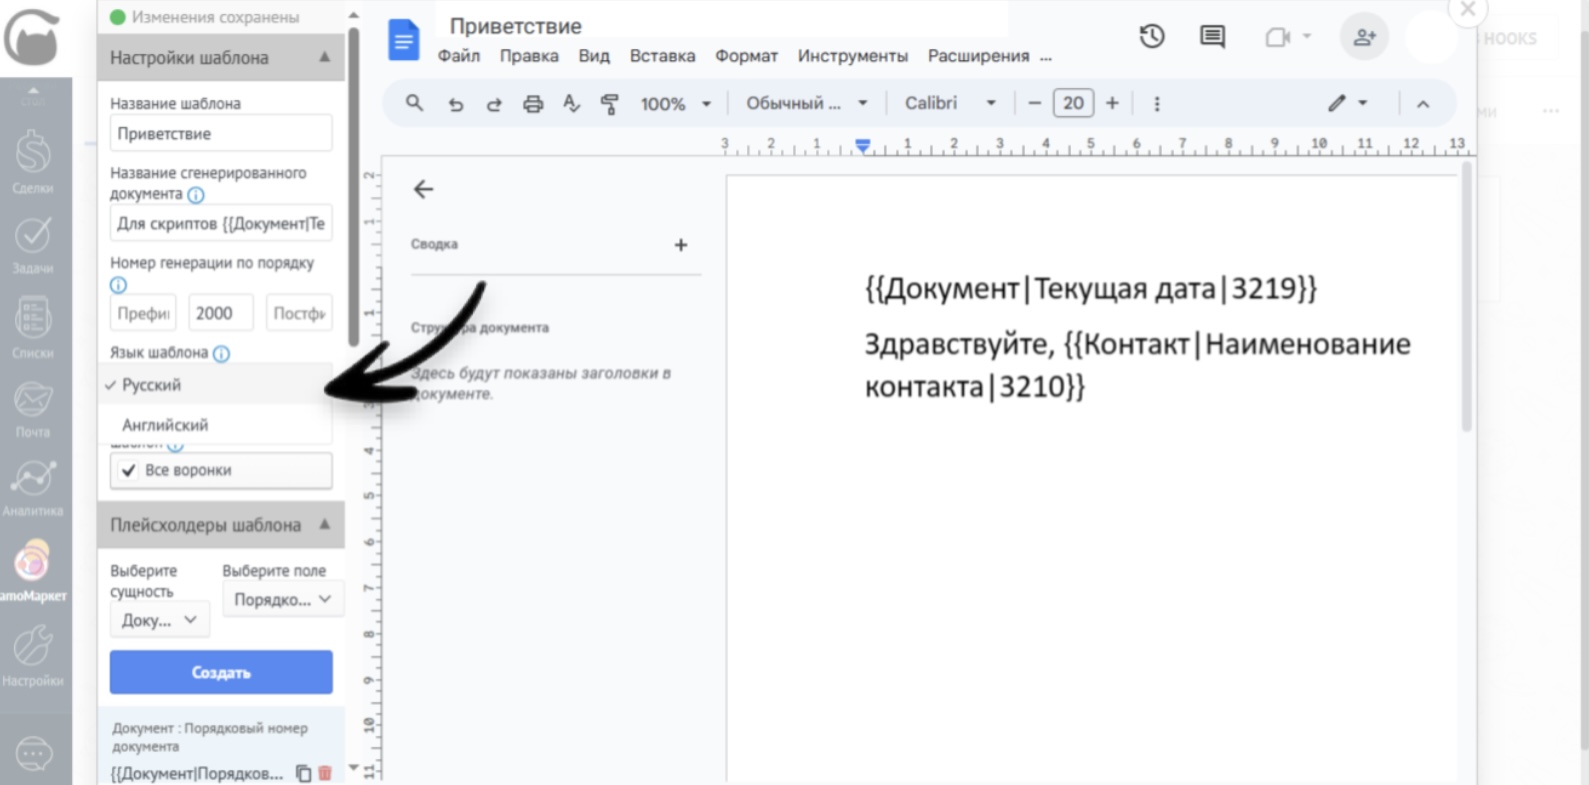The width and height of the screenshot is (1589, 785).
Task: Decrease font size with minus button
Action: coord(1035,103)
